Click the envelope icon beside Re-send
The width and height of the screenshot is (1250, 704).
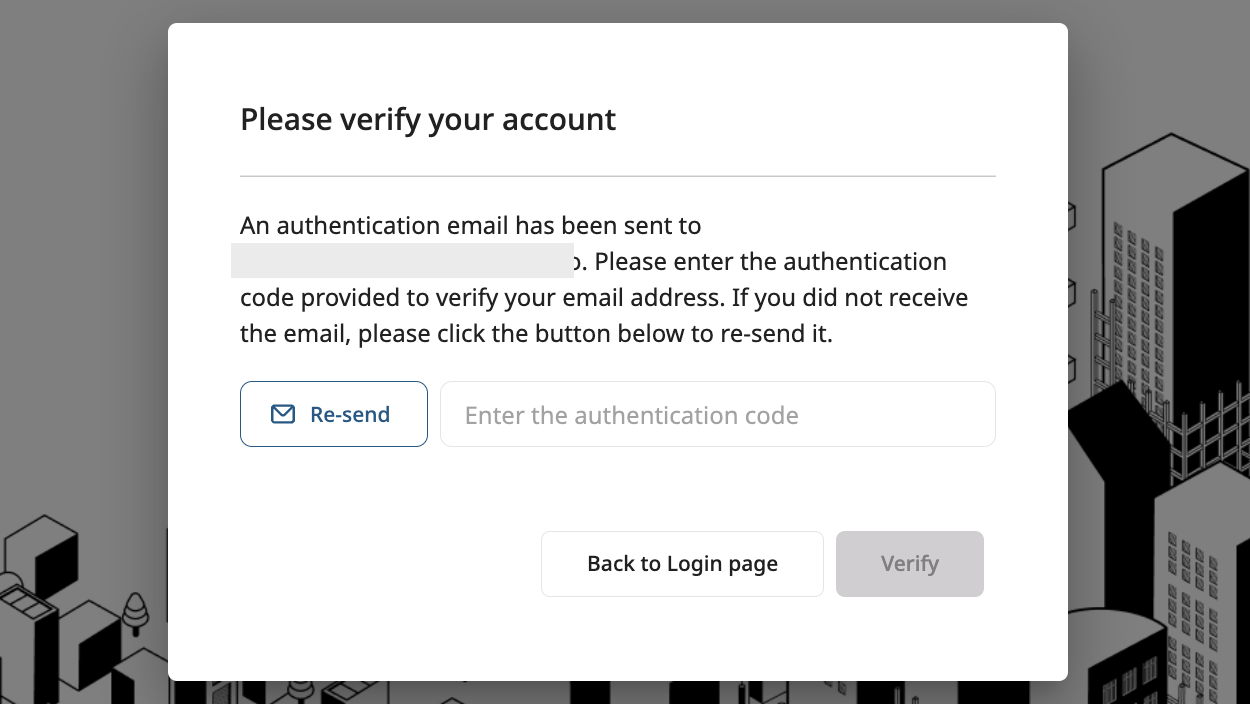(283, 414)
